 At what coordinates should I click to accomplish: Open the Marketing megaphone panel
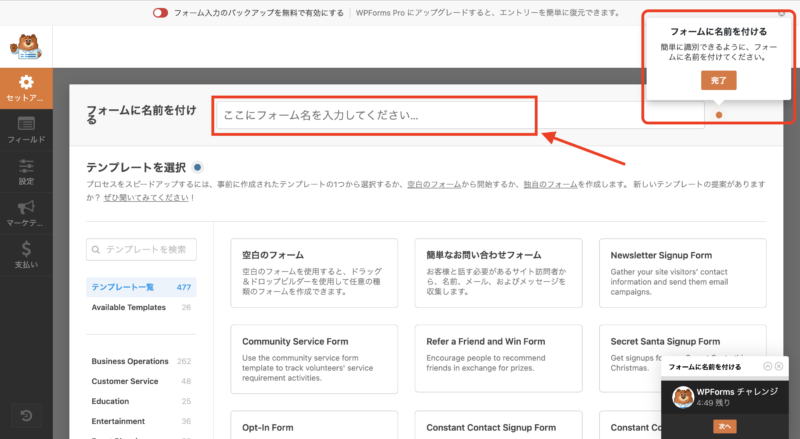(26, 213)
